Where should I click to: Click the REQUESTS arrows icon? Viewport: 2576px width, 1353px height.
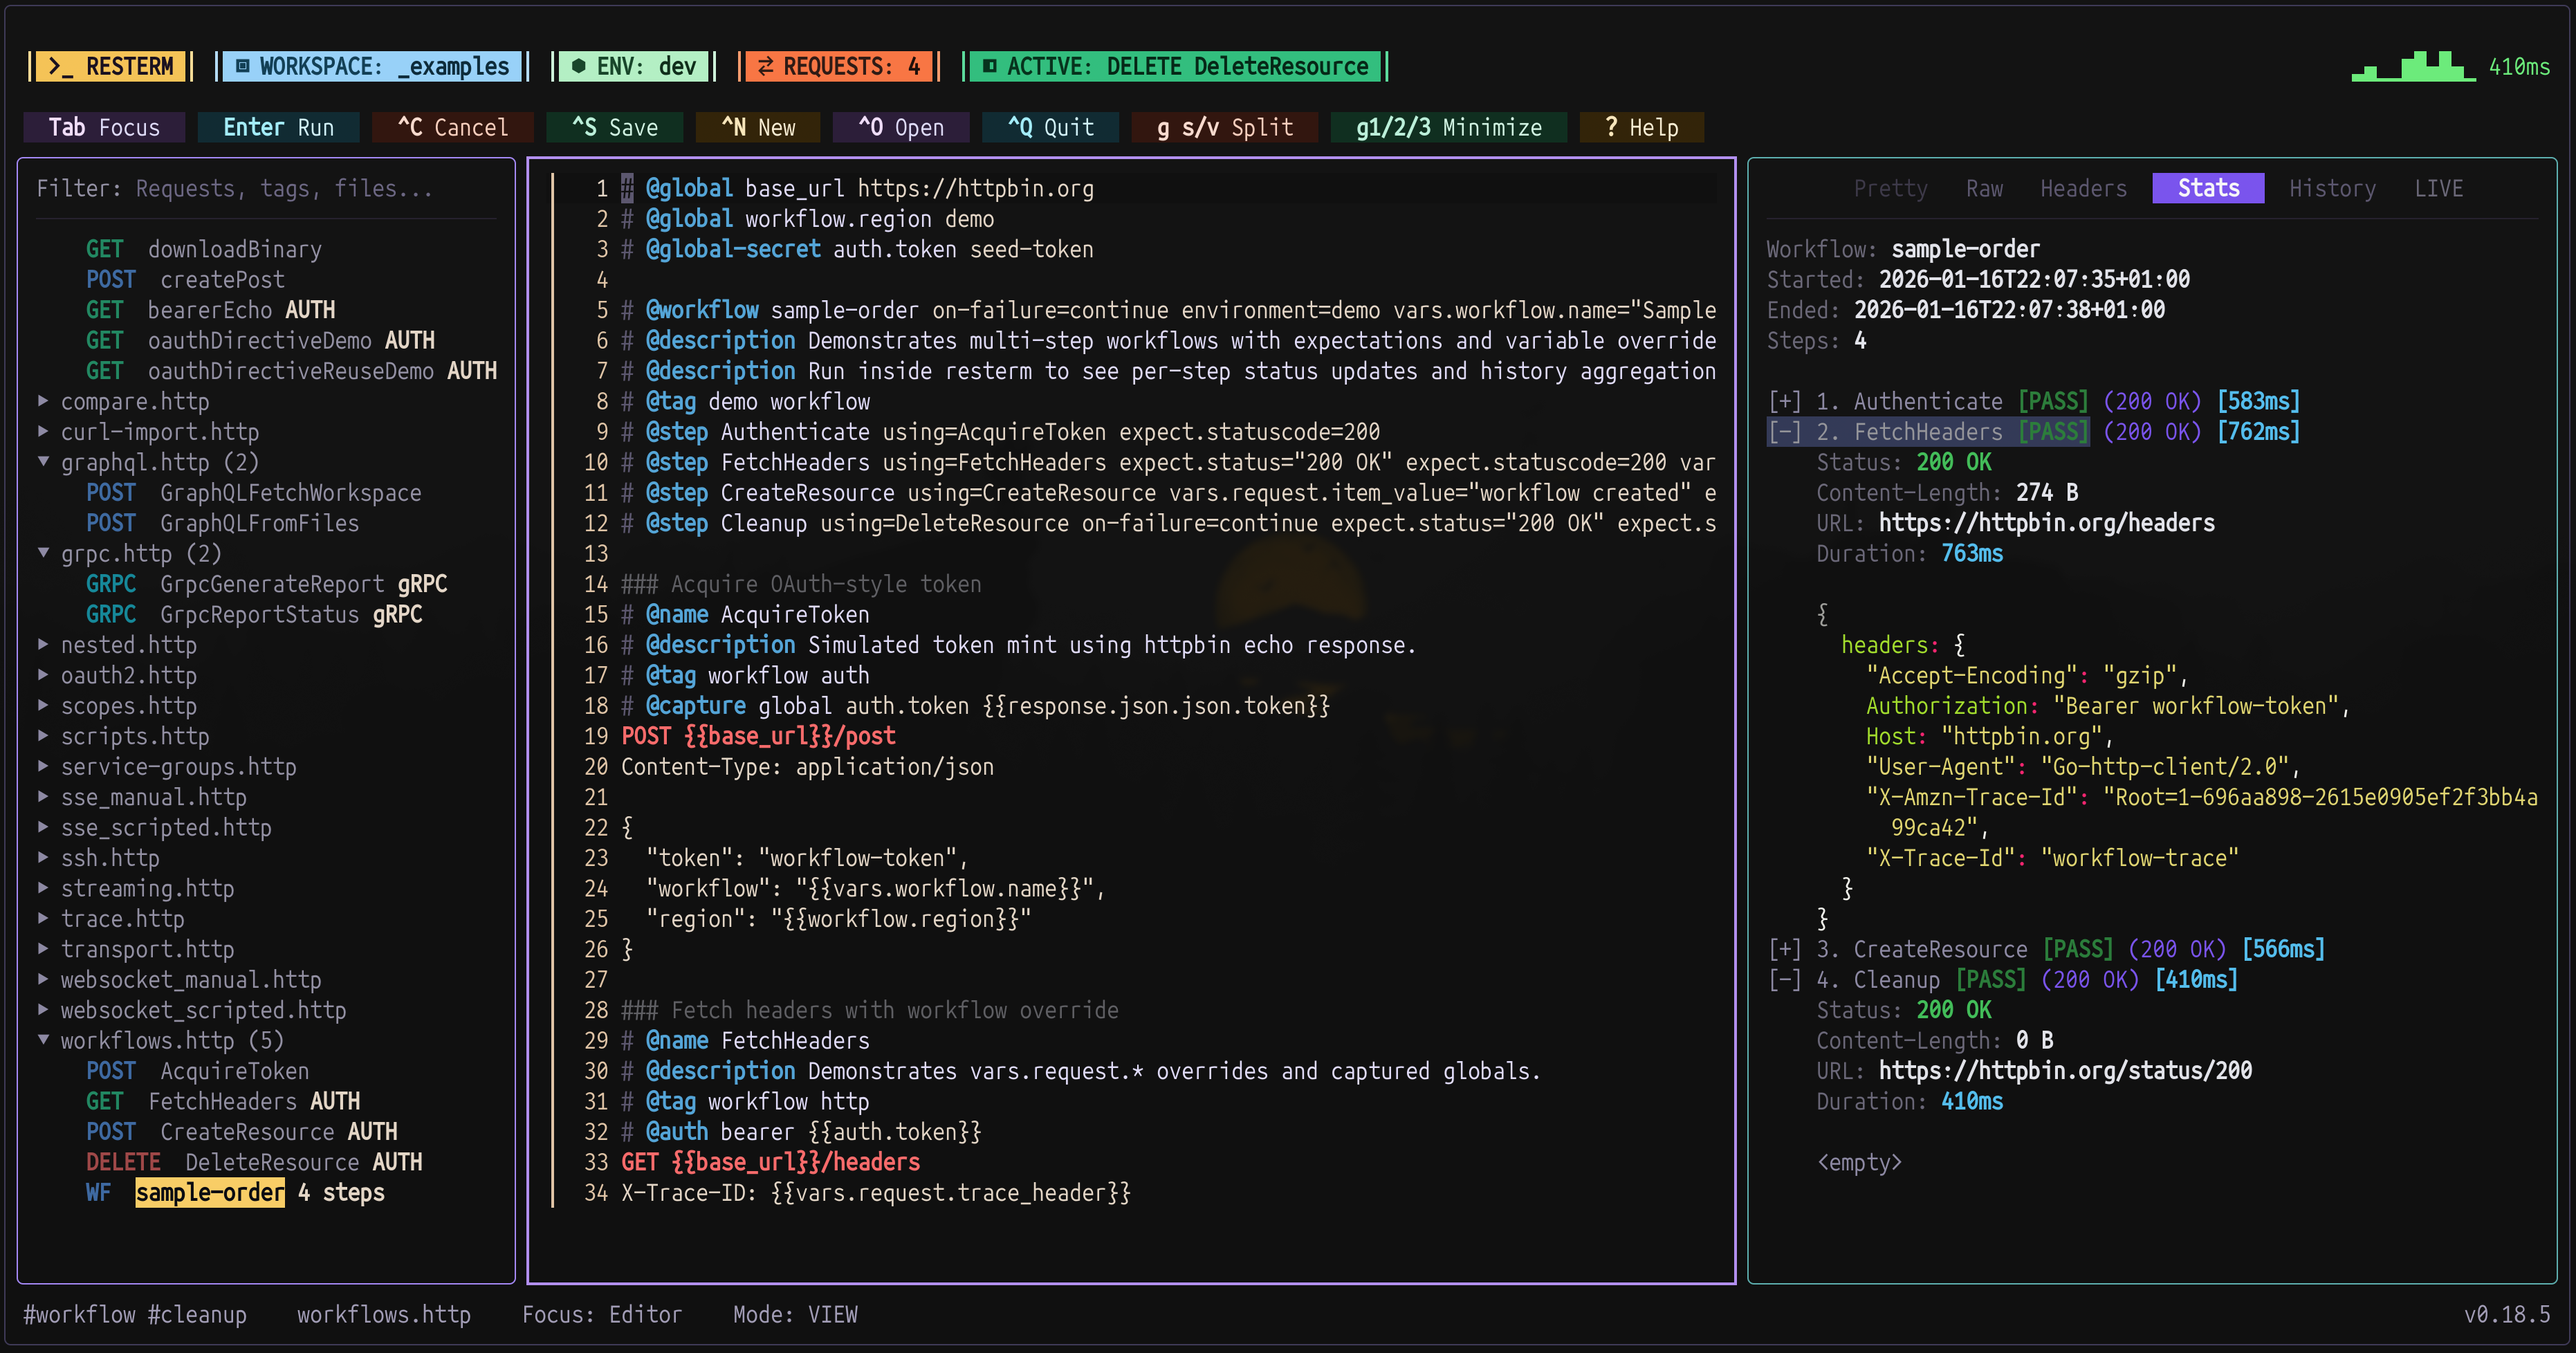pyautogui.click(x=765, y=67)
